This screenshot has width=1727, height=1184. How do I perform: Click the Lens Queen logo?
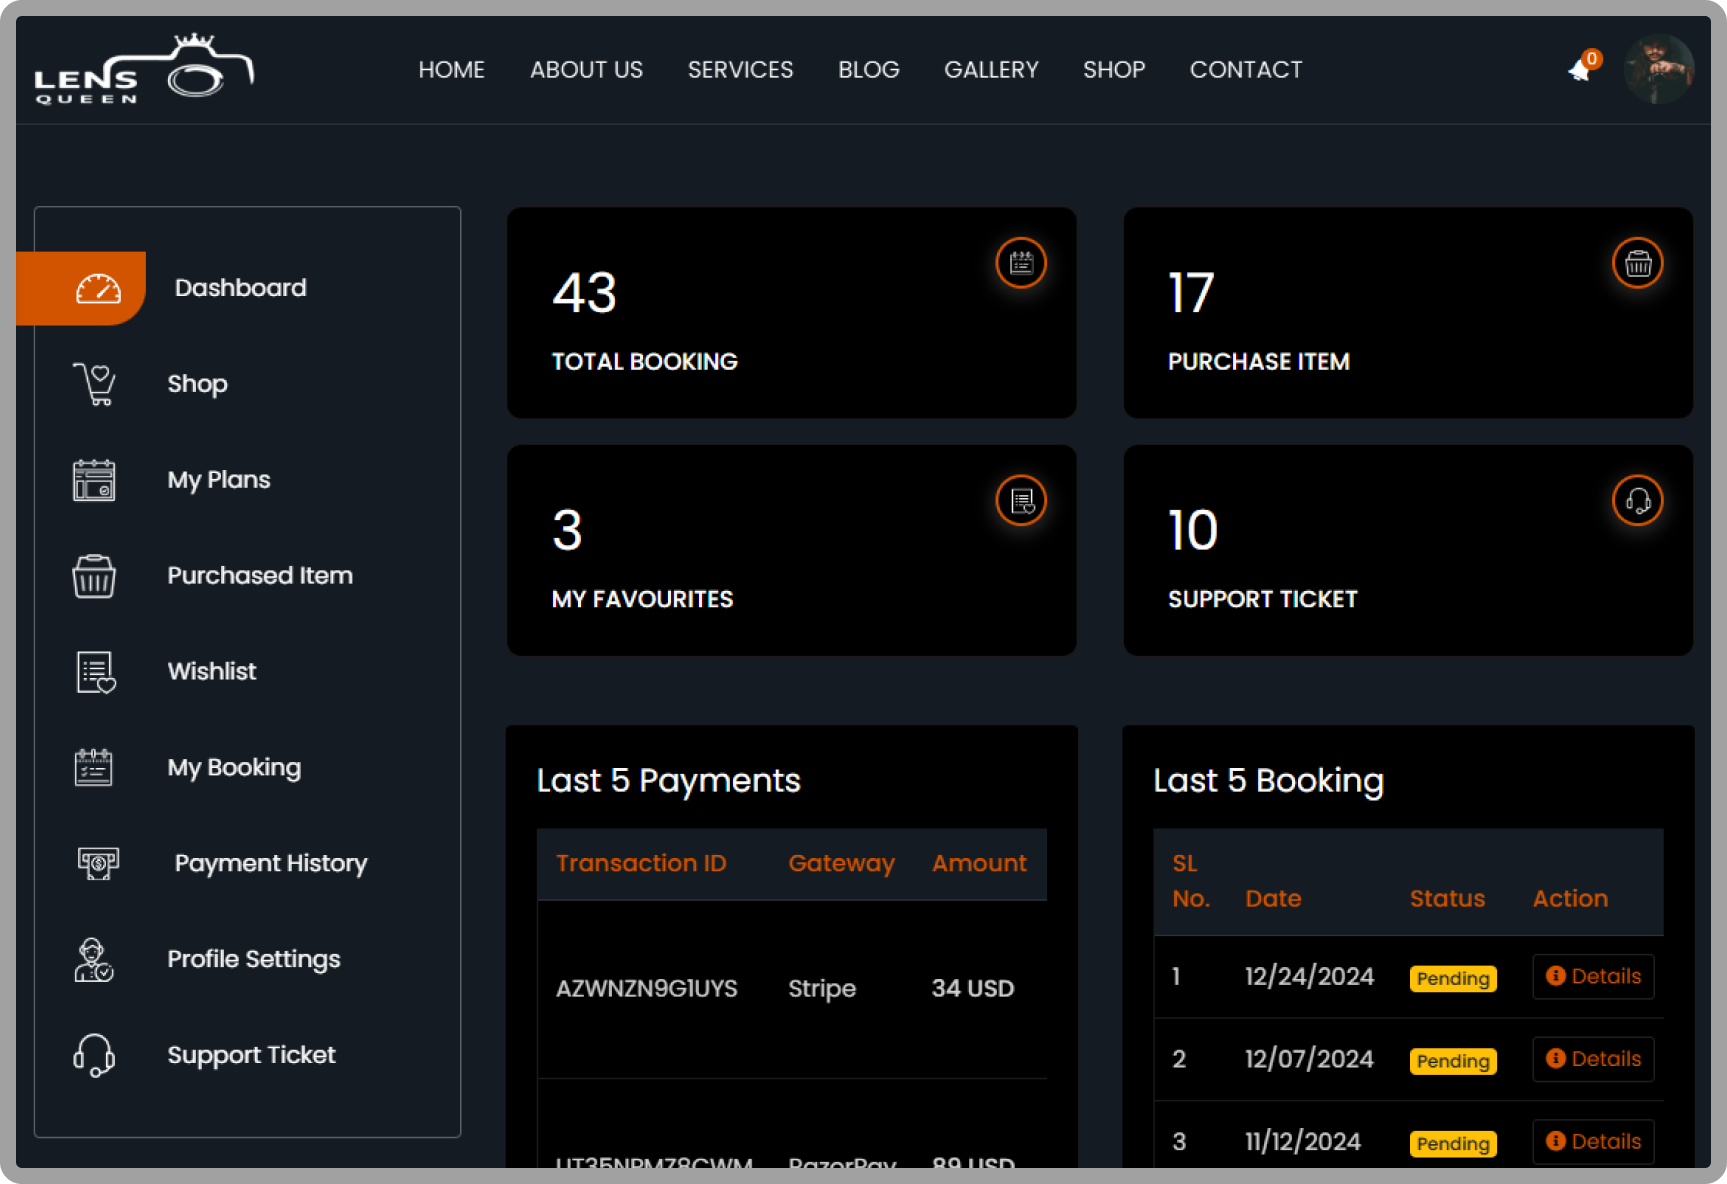point(144,68)
